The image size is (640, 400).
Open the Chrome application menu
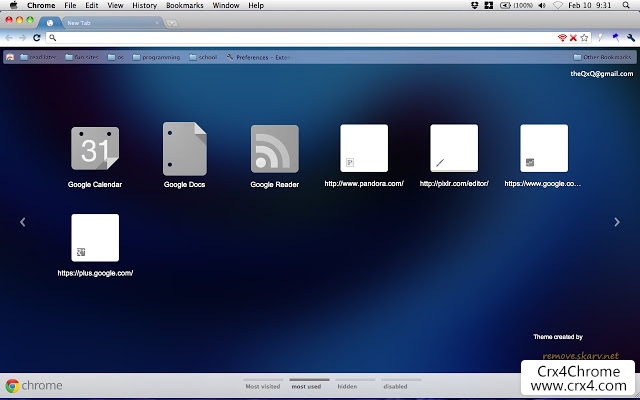41,5
